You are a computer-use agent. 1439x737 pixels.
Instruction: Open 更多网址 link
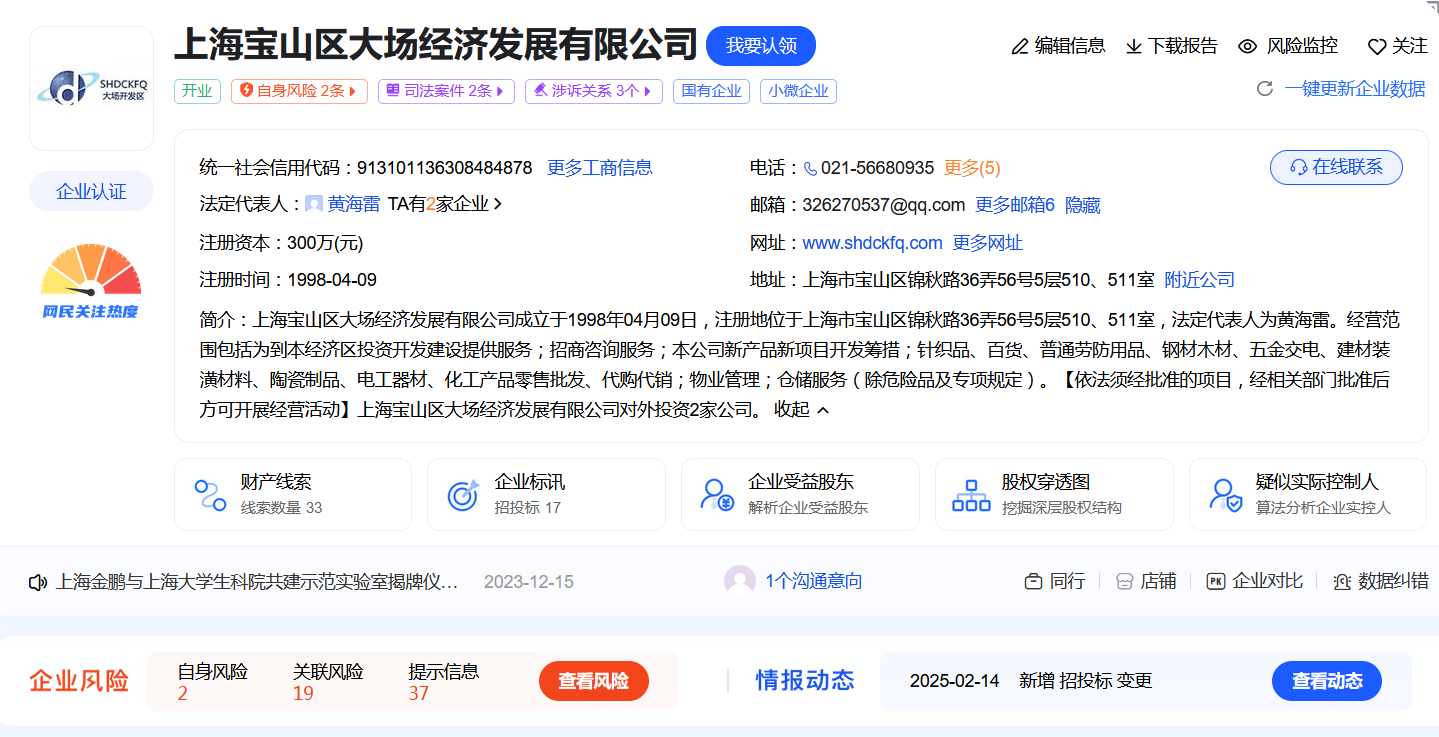[x=988, y=243]
